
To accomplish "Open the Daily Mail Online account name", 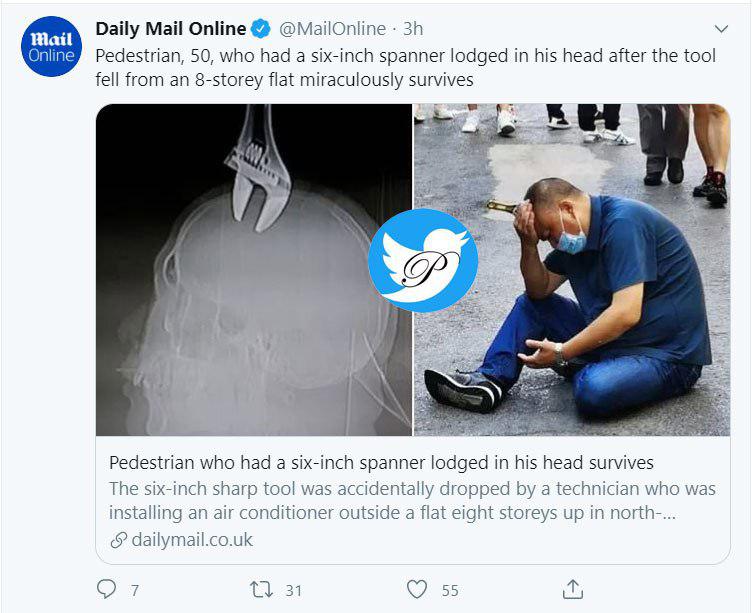I will click(170, 29).
